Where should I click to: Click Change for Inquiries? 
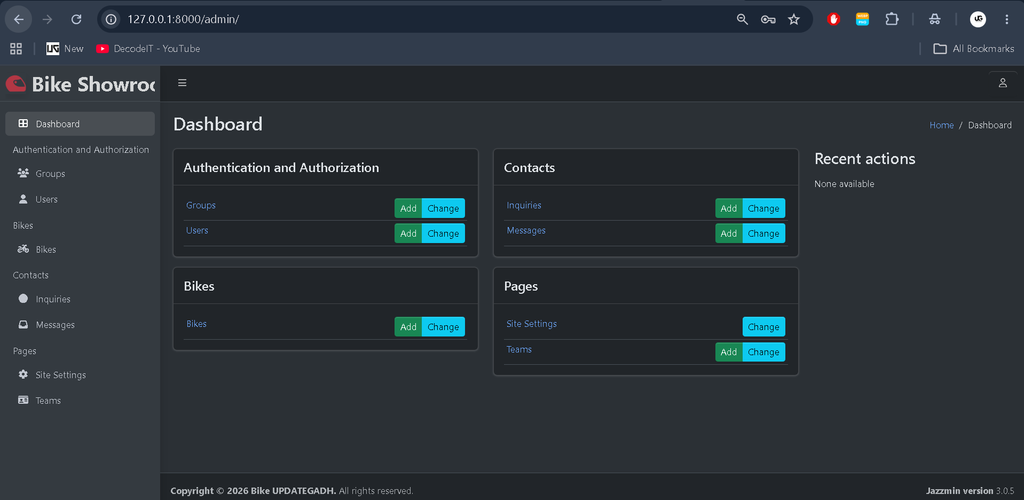click(x=764, y=208)
